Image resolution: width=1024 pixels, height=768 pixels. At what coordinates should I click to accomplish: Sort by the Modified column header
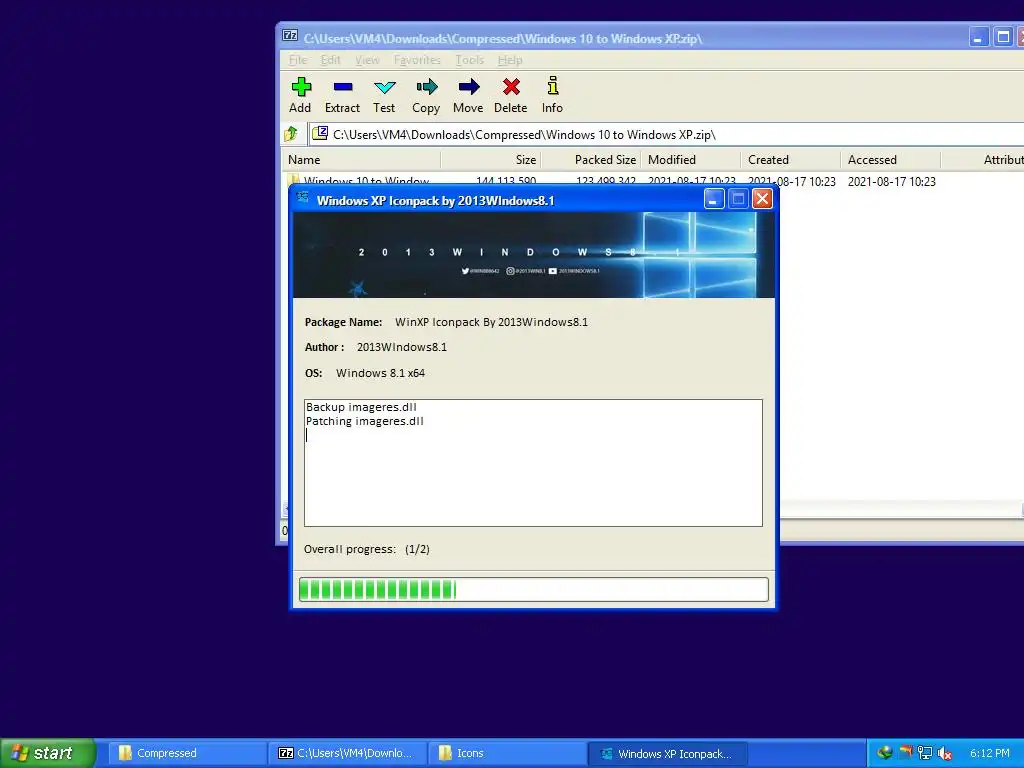pos(691,160)
